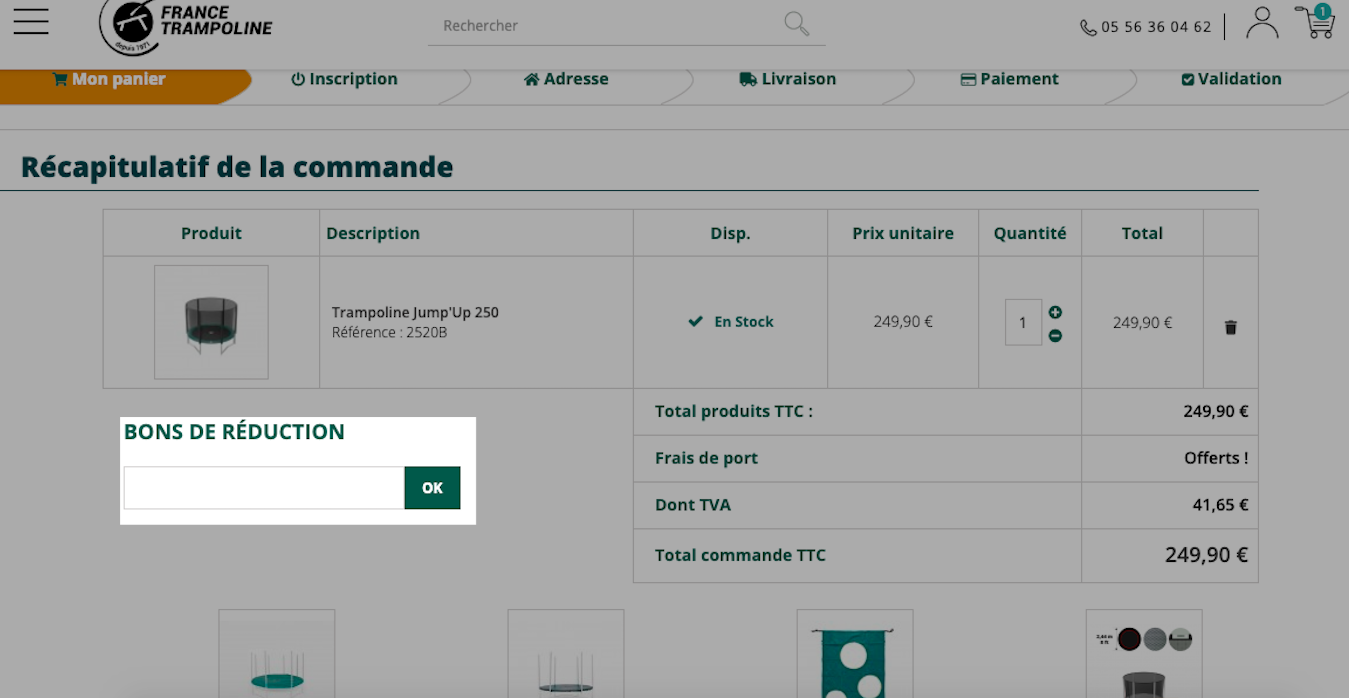Open the Trampoline Jump'Up 250 thumbnail
Viewport: 1349px width, 698px height.
211,322
